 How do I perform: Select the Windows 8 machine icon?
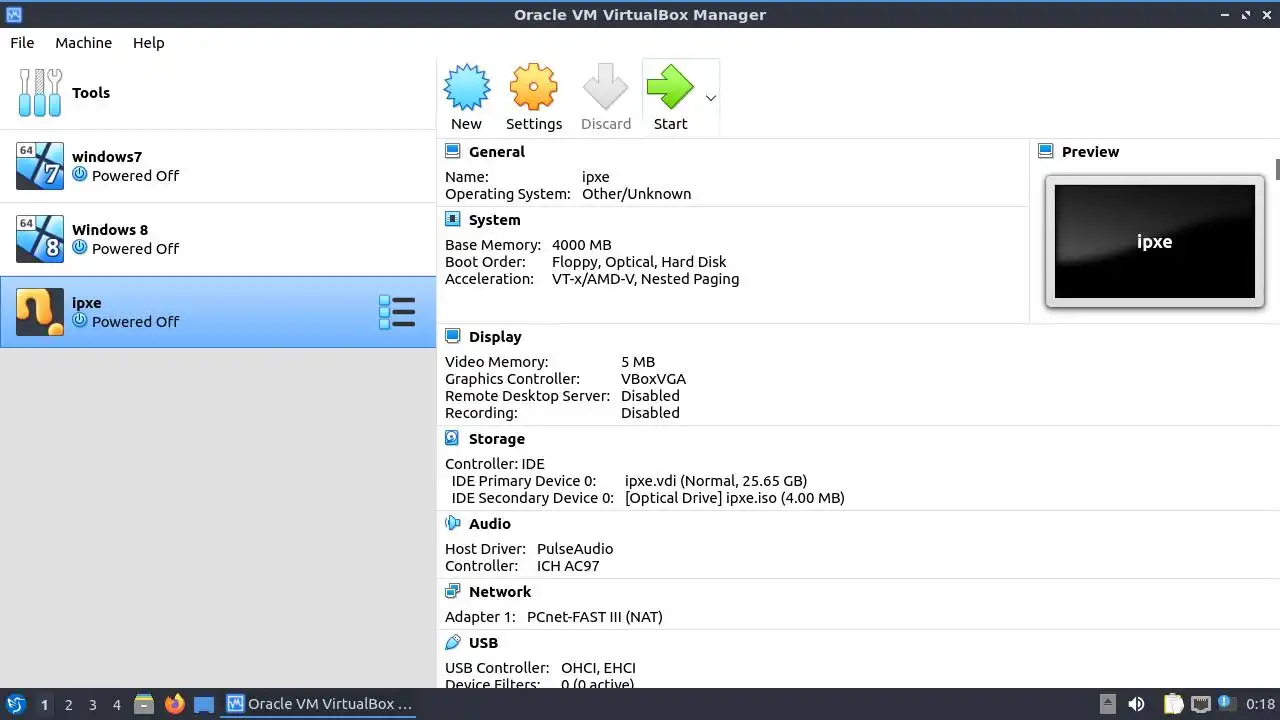[x=40, y=239]
